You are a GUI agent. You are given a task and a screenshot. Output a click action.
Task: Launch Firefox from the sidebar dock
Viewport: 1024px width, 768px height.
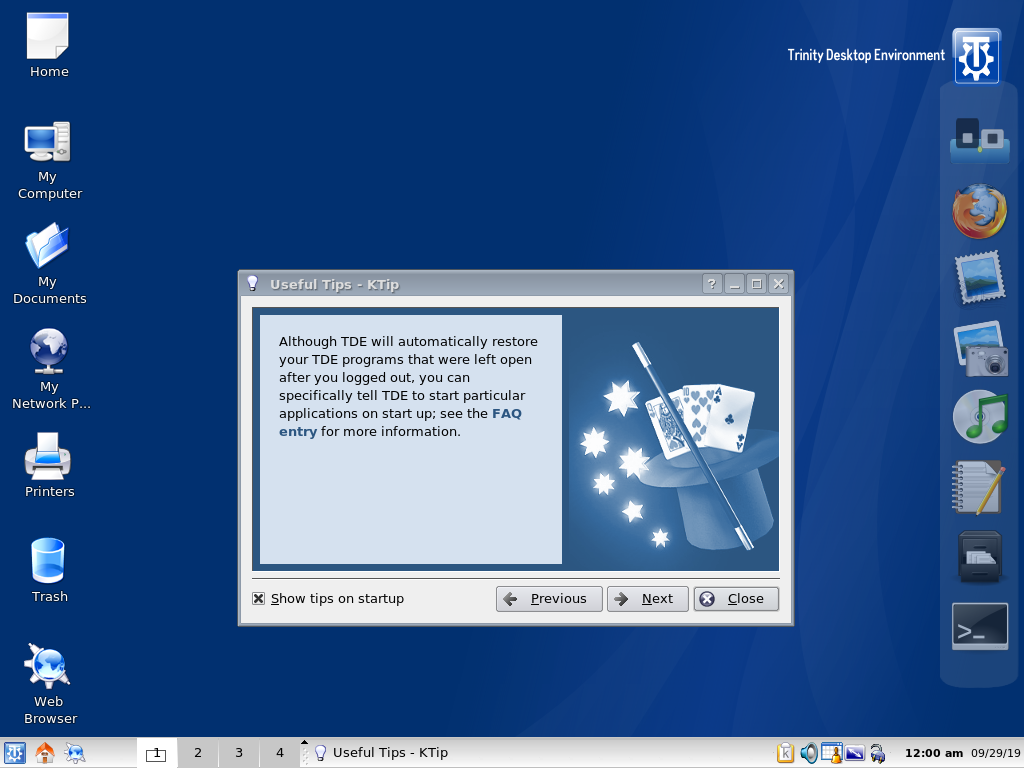click(x=979, y=212)
